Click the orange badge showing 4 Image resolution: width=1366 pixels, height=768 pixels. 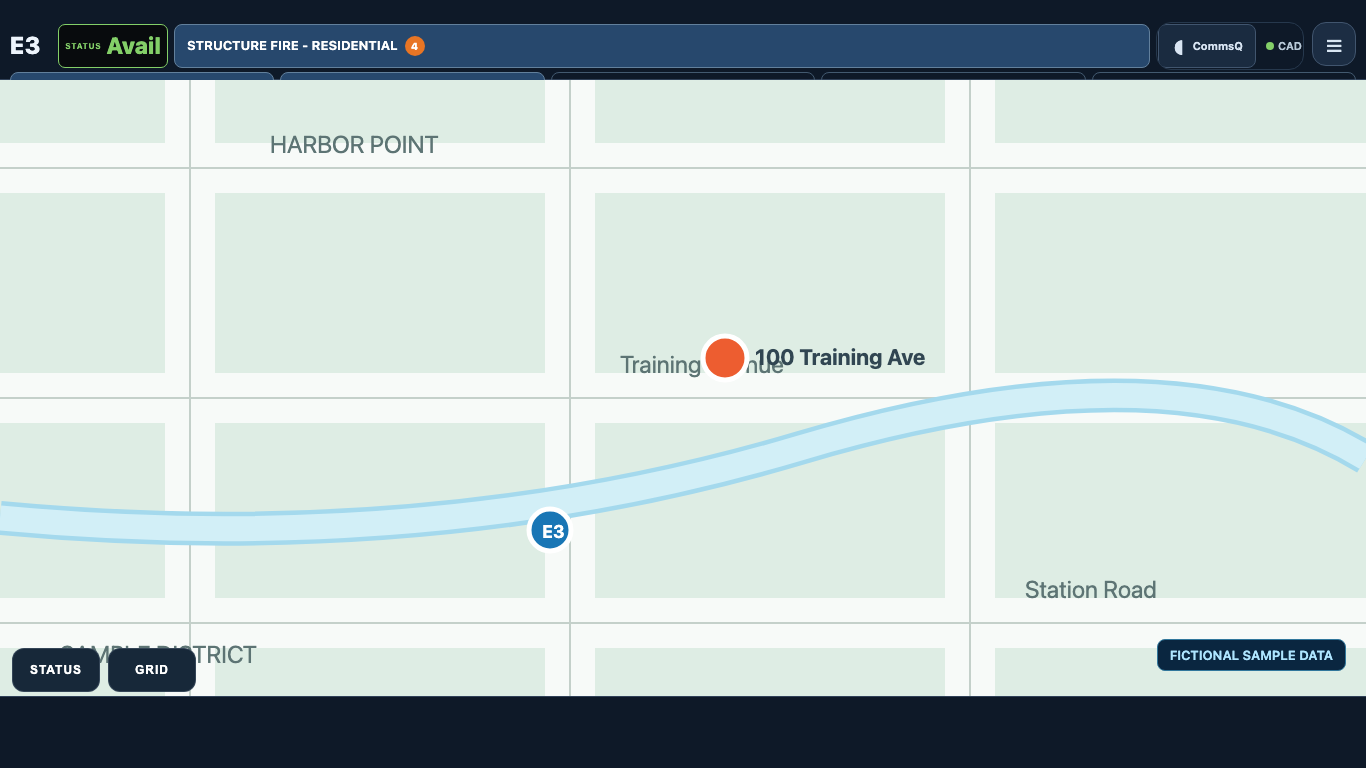pyautogui.click(x=415, y=46)
